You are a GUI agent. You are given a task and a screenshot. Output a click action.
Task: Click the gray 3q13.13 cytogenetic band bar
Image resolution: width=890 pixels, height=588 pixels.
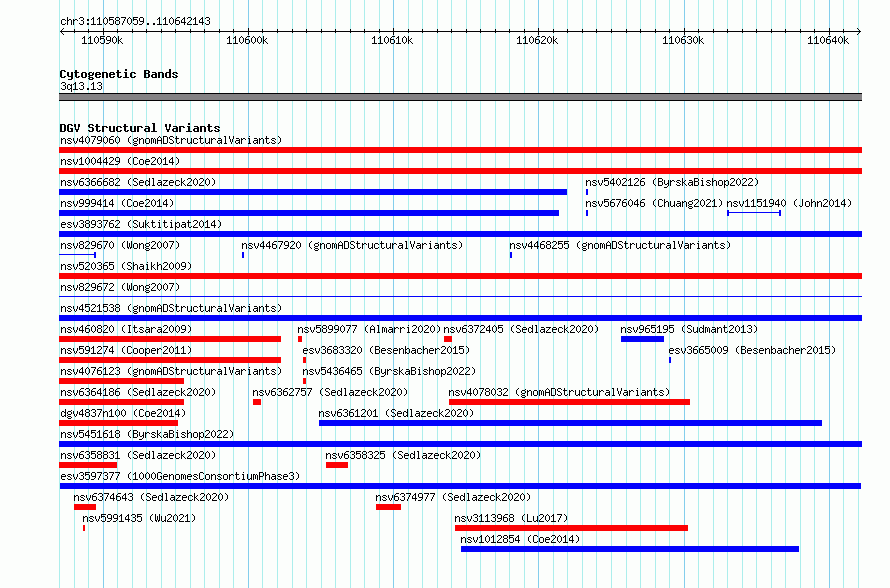[460, 97]
